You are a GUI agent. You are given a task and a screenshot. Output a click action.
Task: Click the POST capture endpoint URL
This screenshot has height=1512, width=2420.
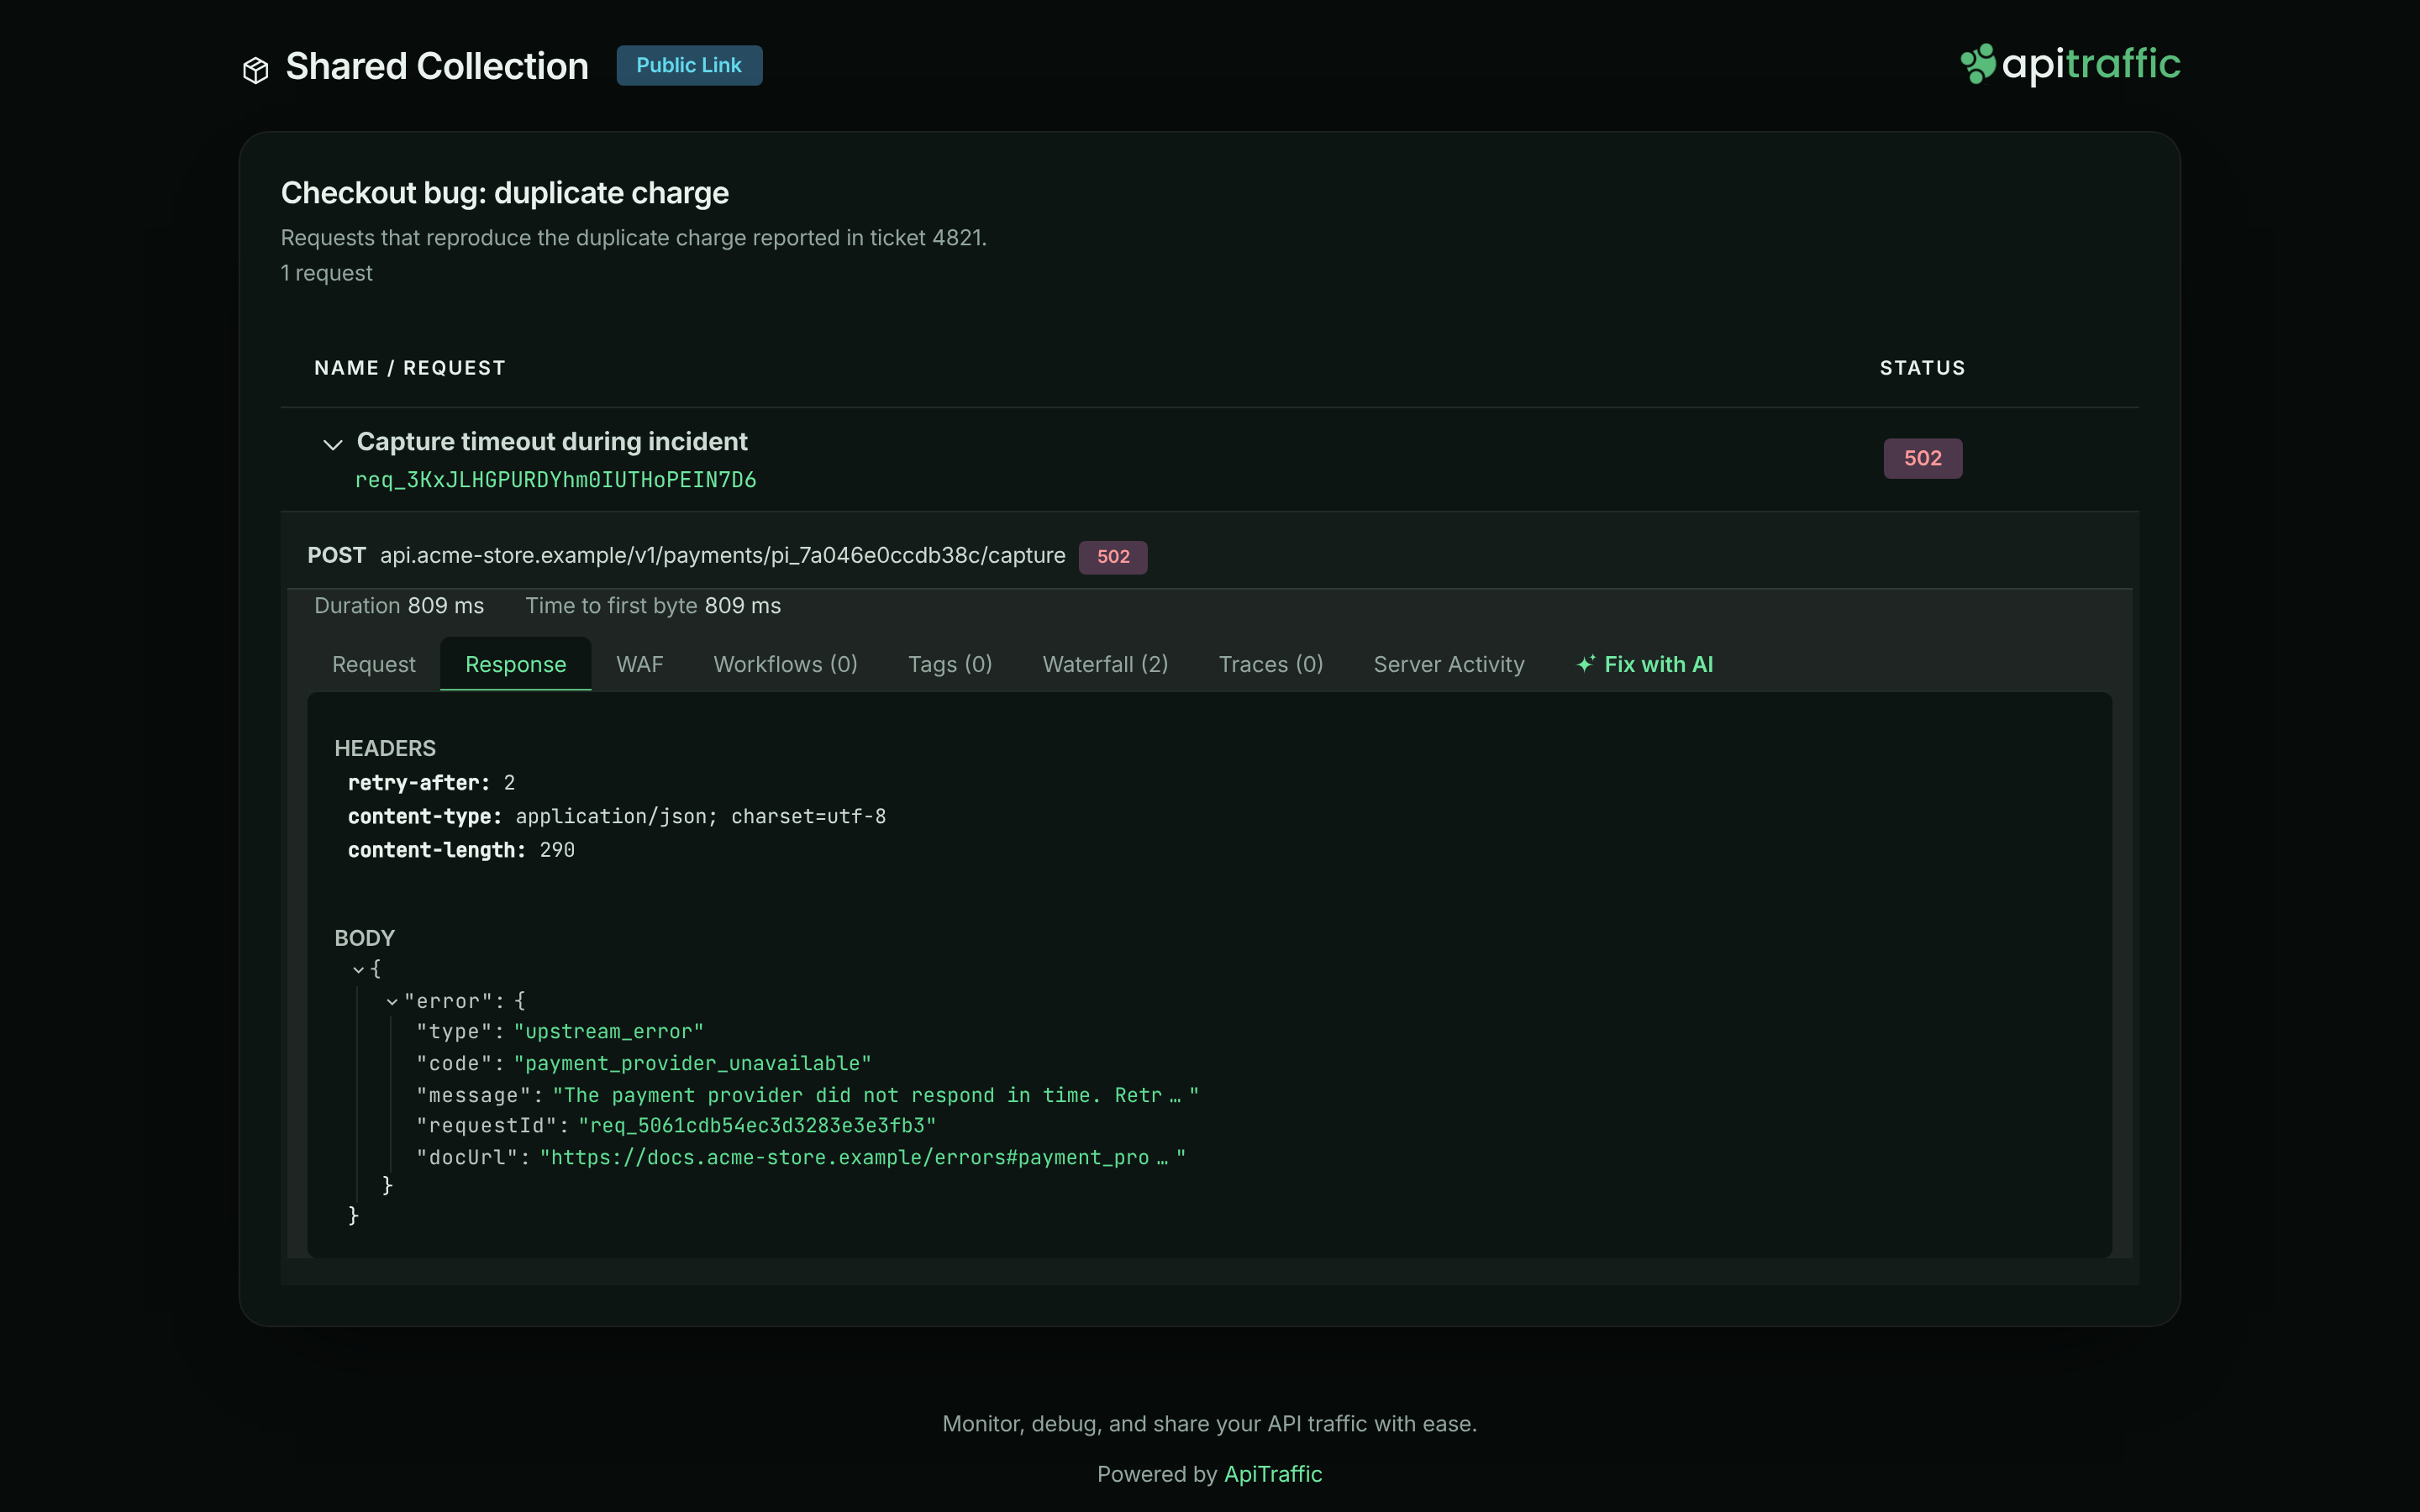click(722, 555)
